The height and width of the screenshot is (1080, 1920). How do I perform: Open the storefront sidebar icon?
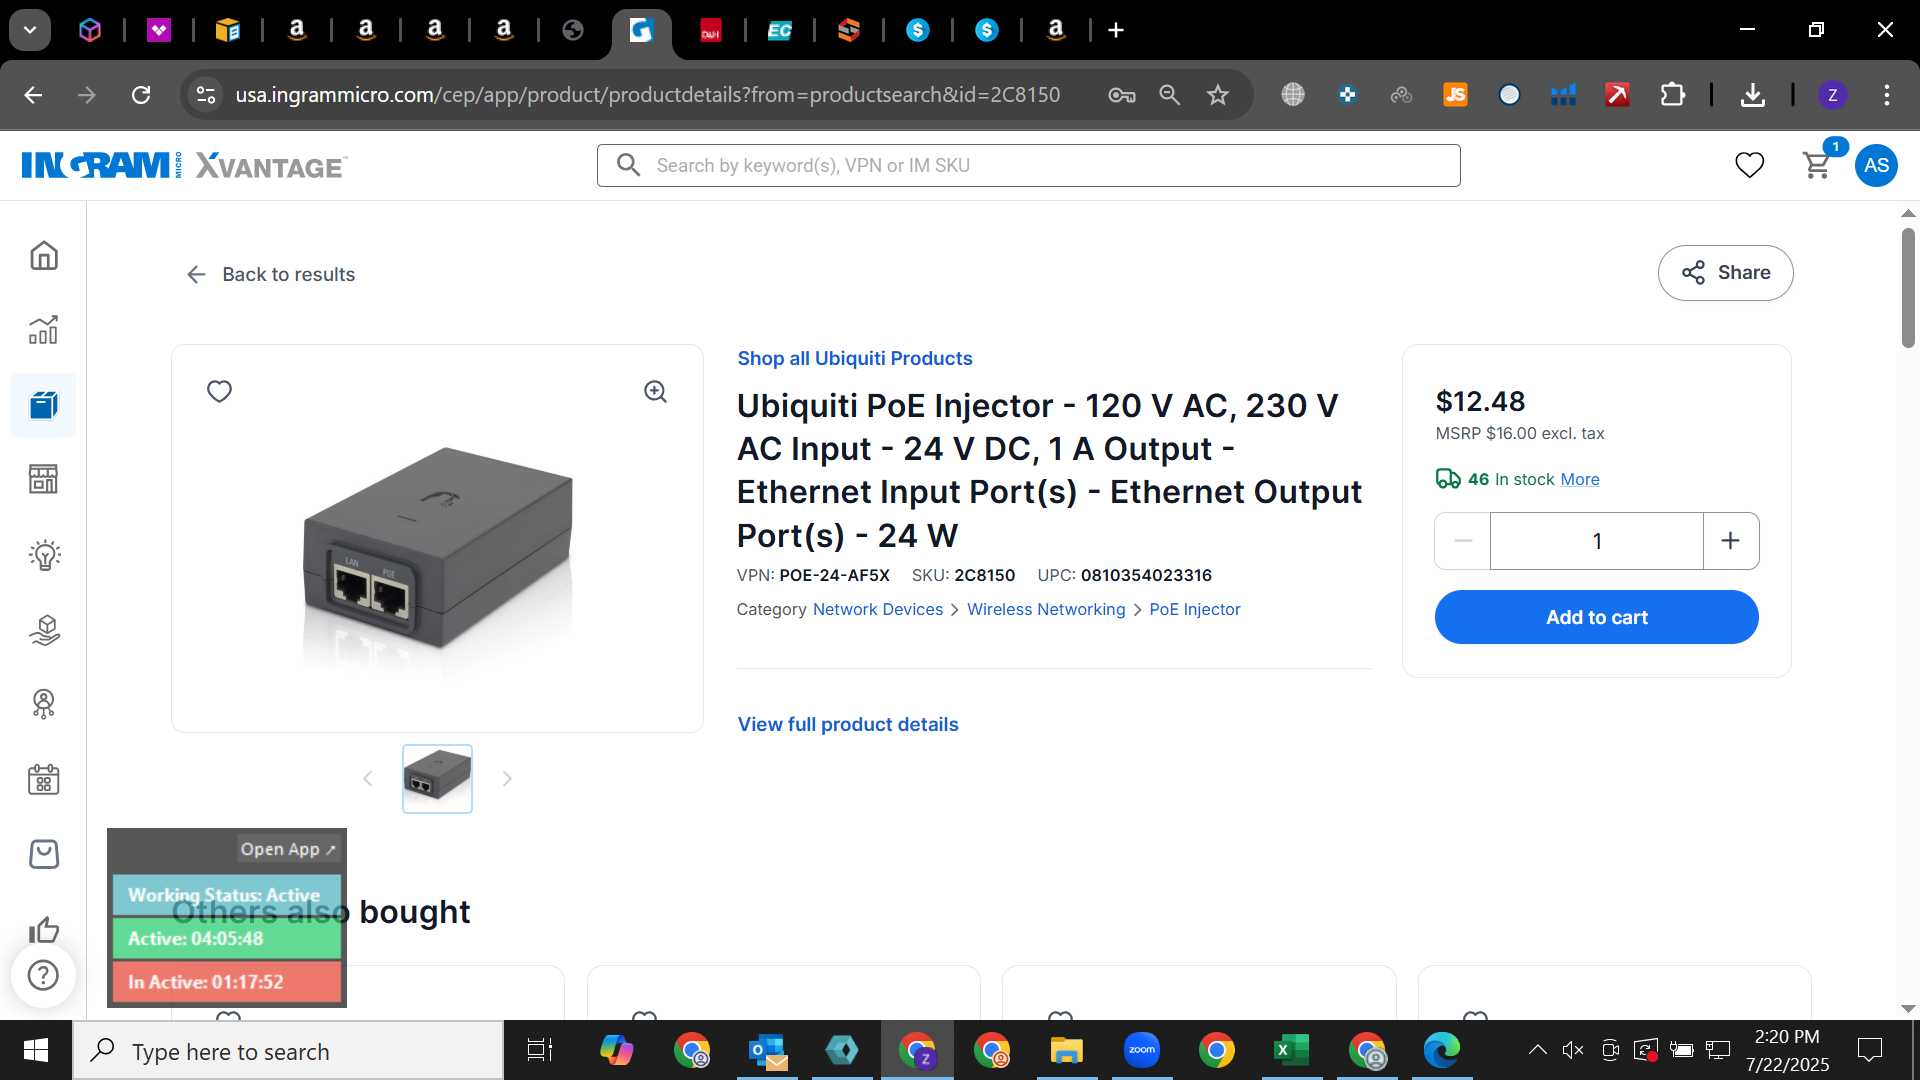click(x=43, y=480)
